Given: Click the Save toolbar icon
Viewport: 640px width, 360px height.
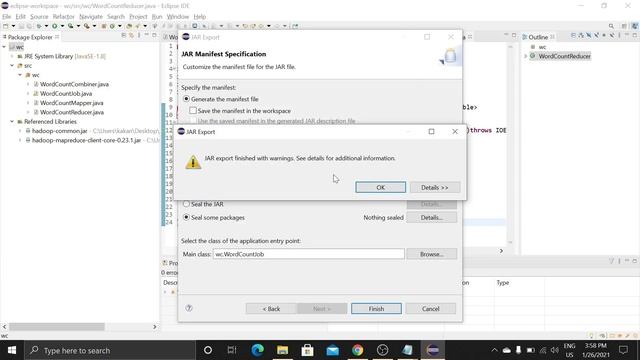Looking at the screenshot, I should (21, 26).
